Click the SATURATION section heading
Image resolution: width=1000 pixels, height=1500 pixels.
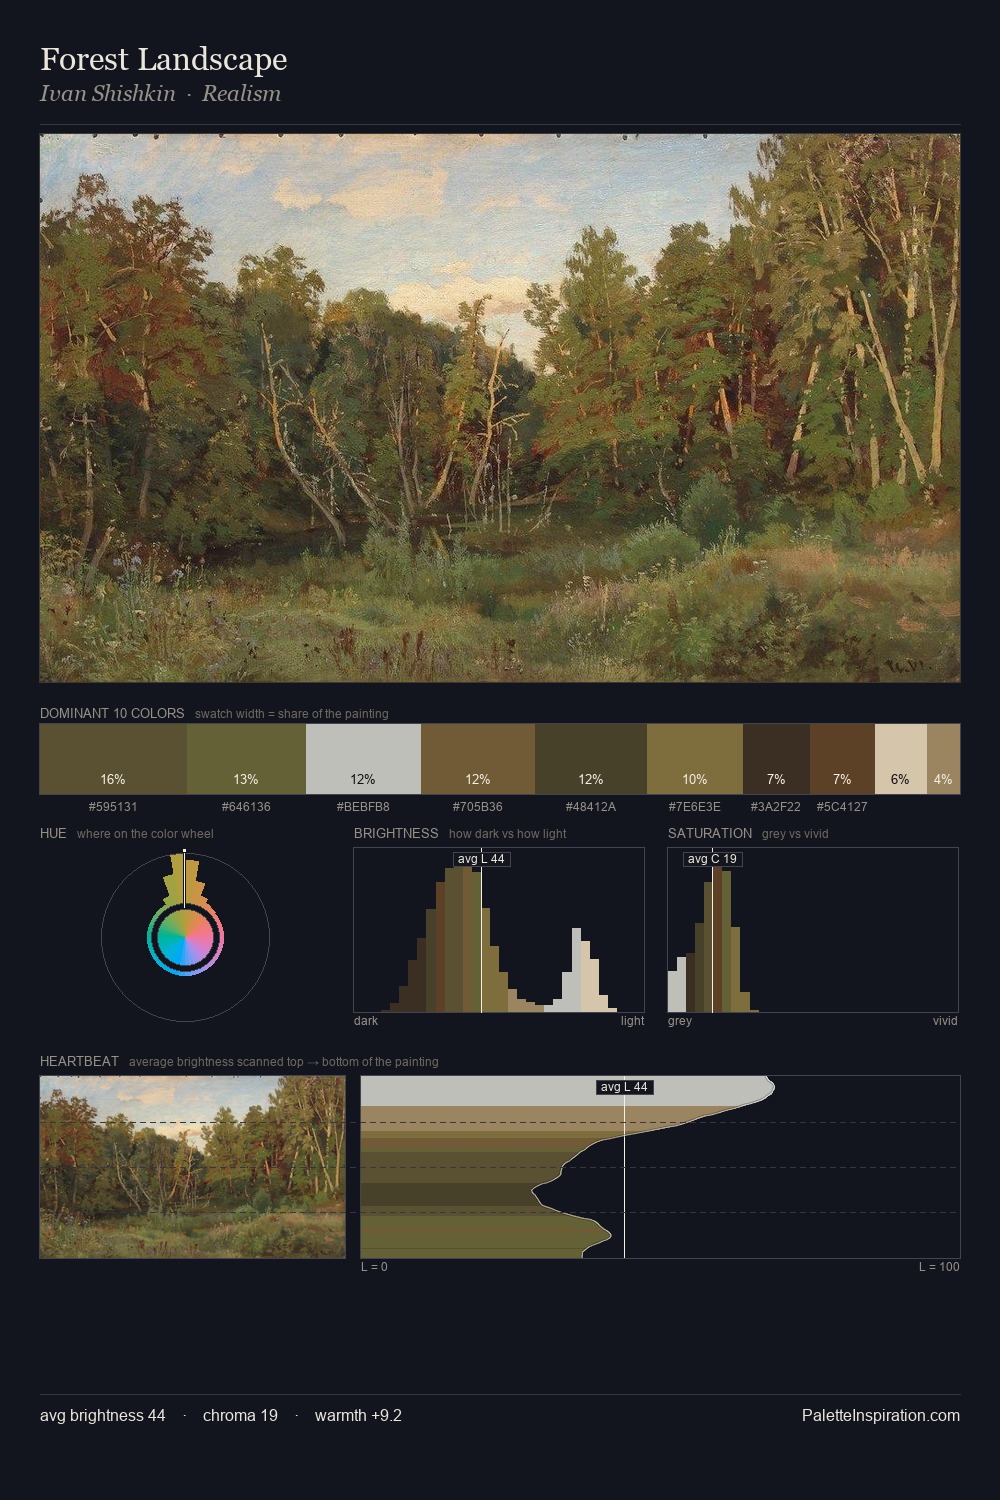710,833
